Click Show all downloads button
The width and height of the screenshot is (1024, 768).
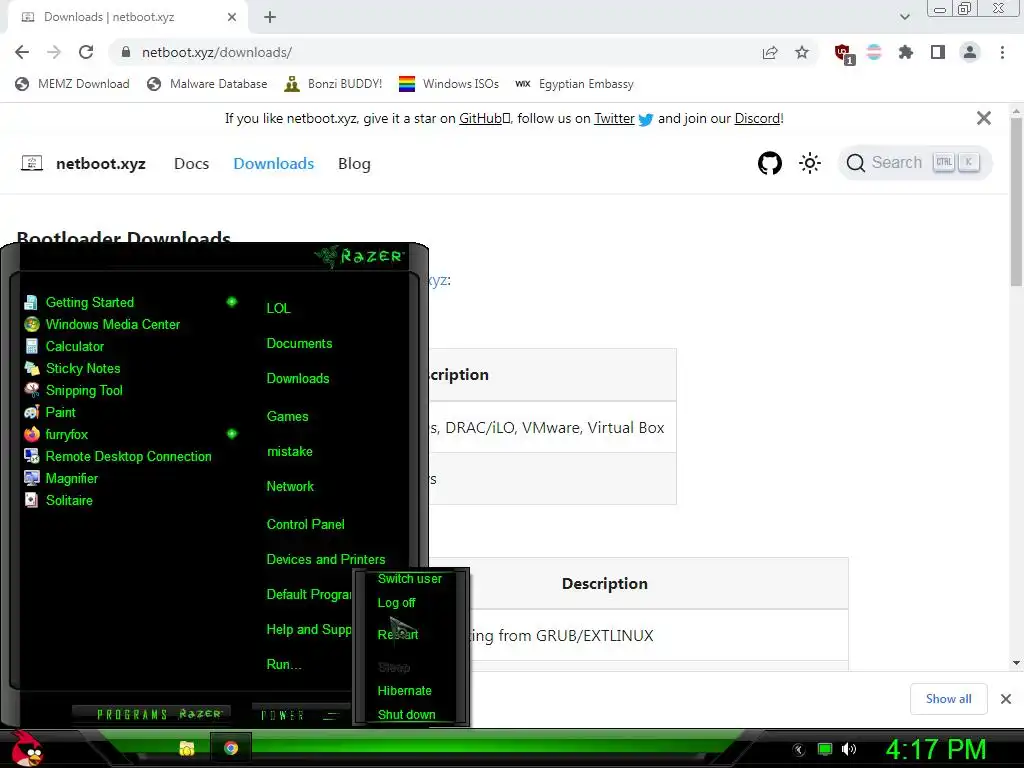click(948, 699)
